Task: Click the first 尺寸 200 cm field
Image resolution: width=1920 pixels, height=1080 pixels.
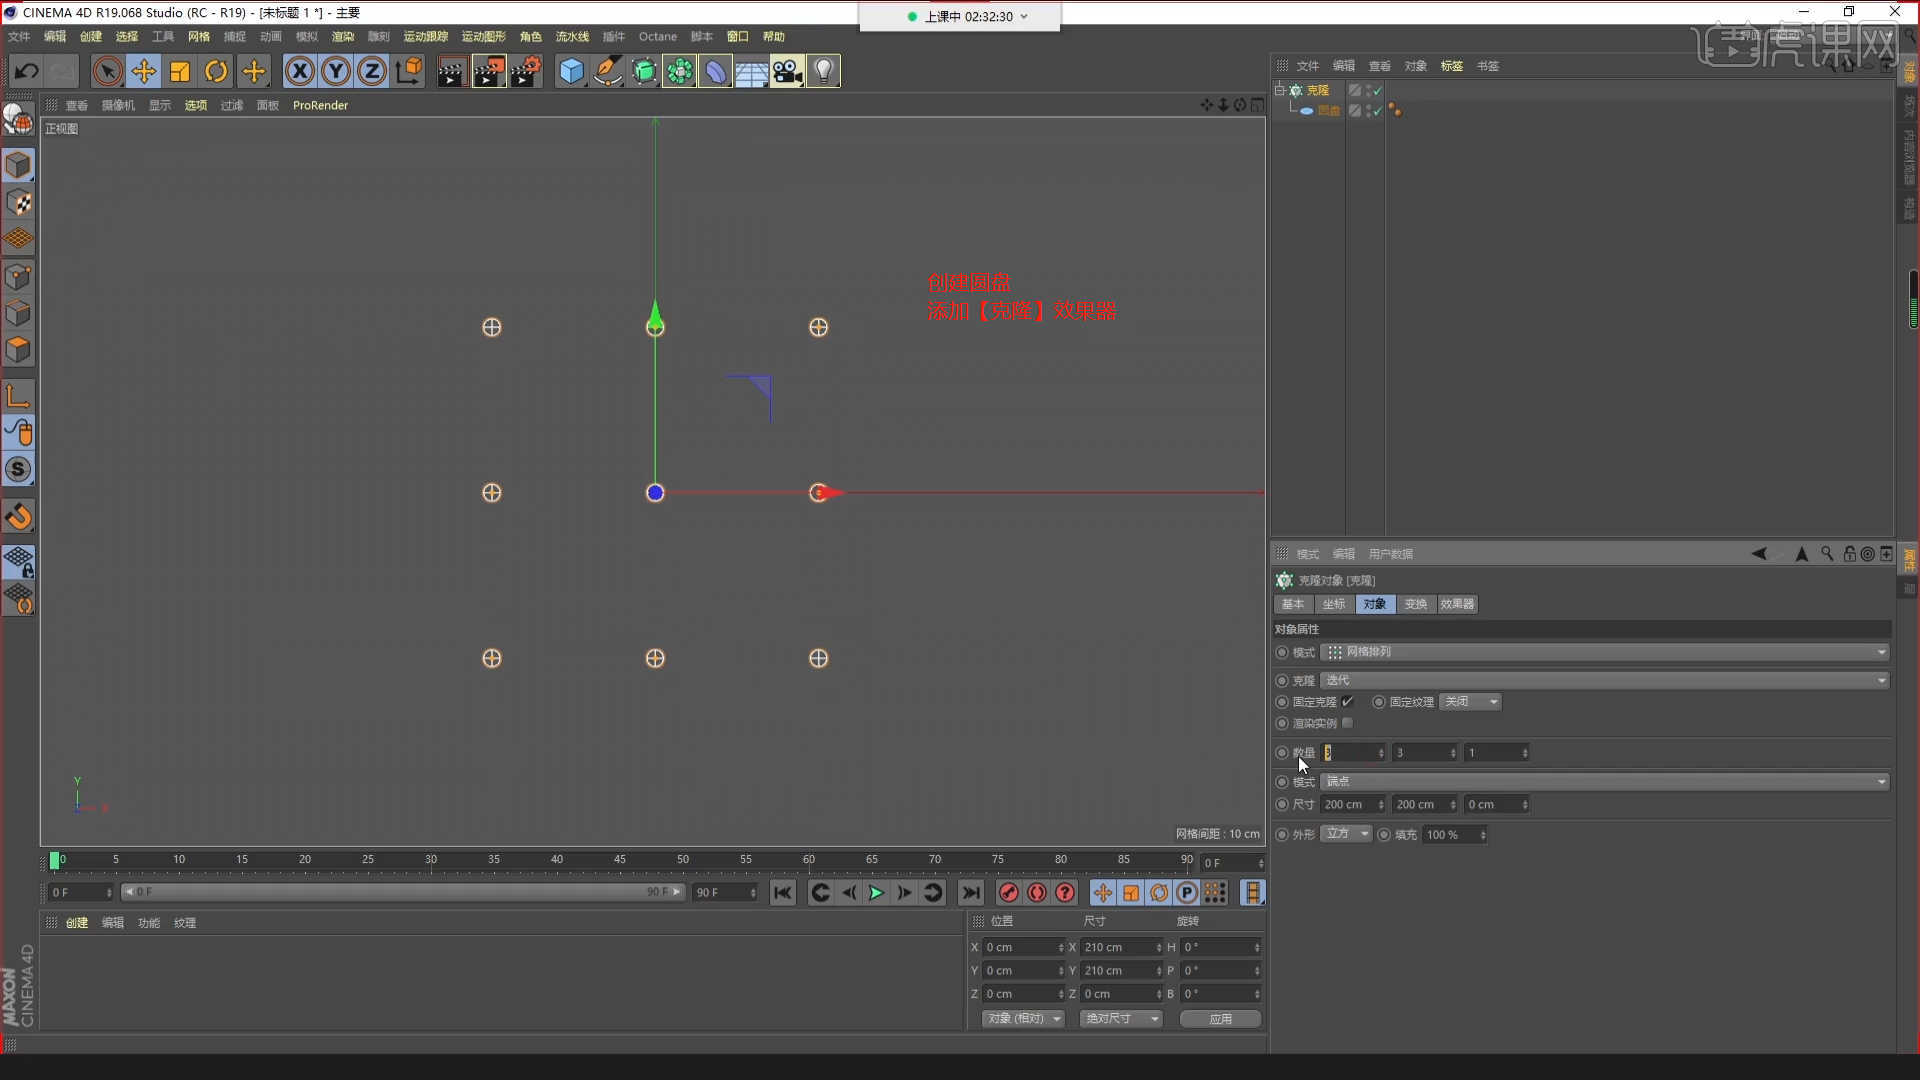Action: (1353, 804)
